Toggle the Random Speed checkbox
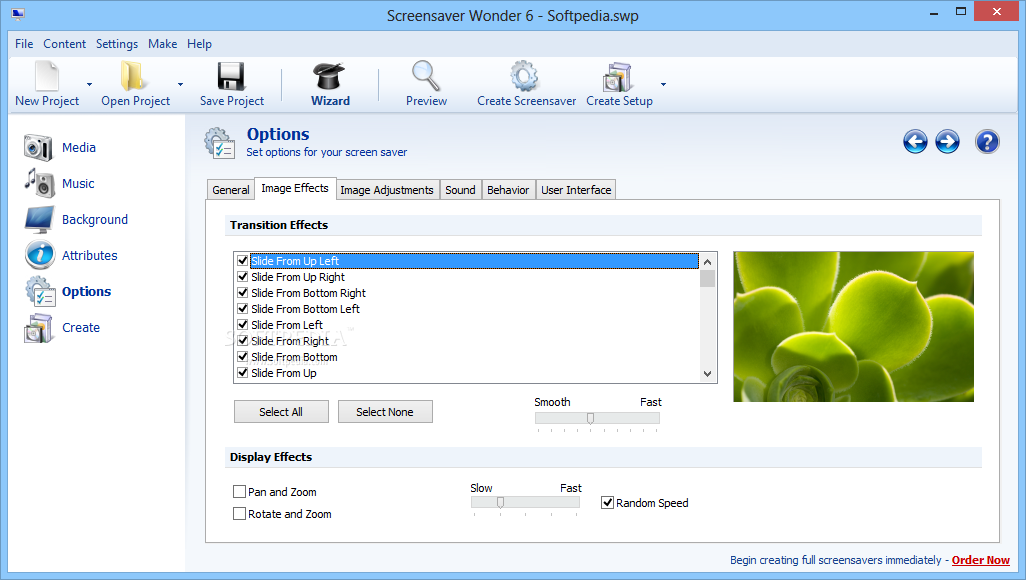This screenshot has height=580, width=1026. [607, 503]
